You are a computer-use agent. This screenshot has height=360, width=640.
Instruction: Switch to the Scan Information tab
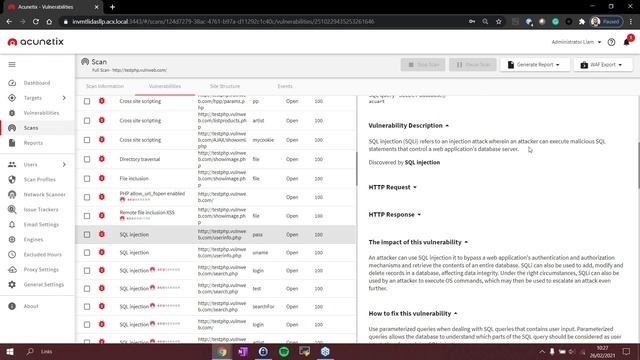(105, 87)
